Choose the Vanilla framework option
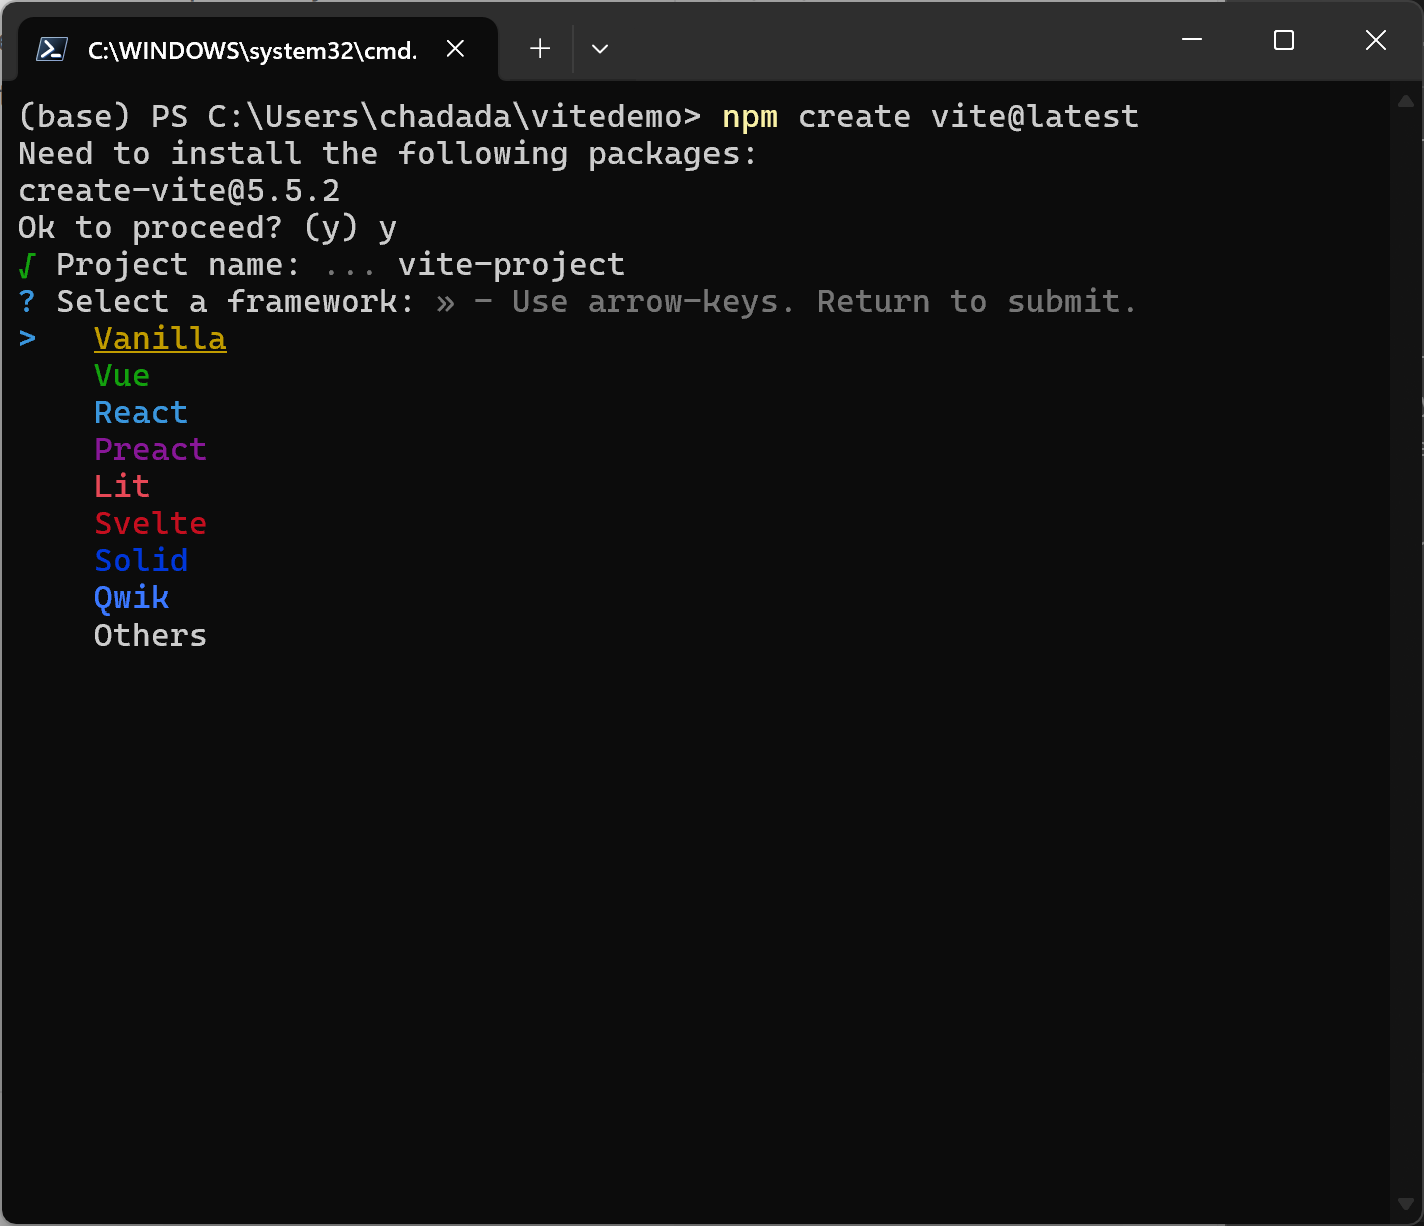 [160, 339]
